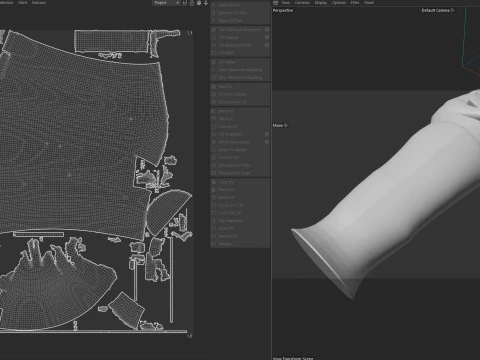
Task: Select Start Interactive Mapping
Action: 240,70
